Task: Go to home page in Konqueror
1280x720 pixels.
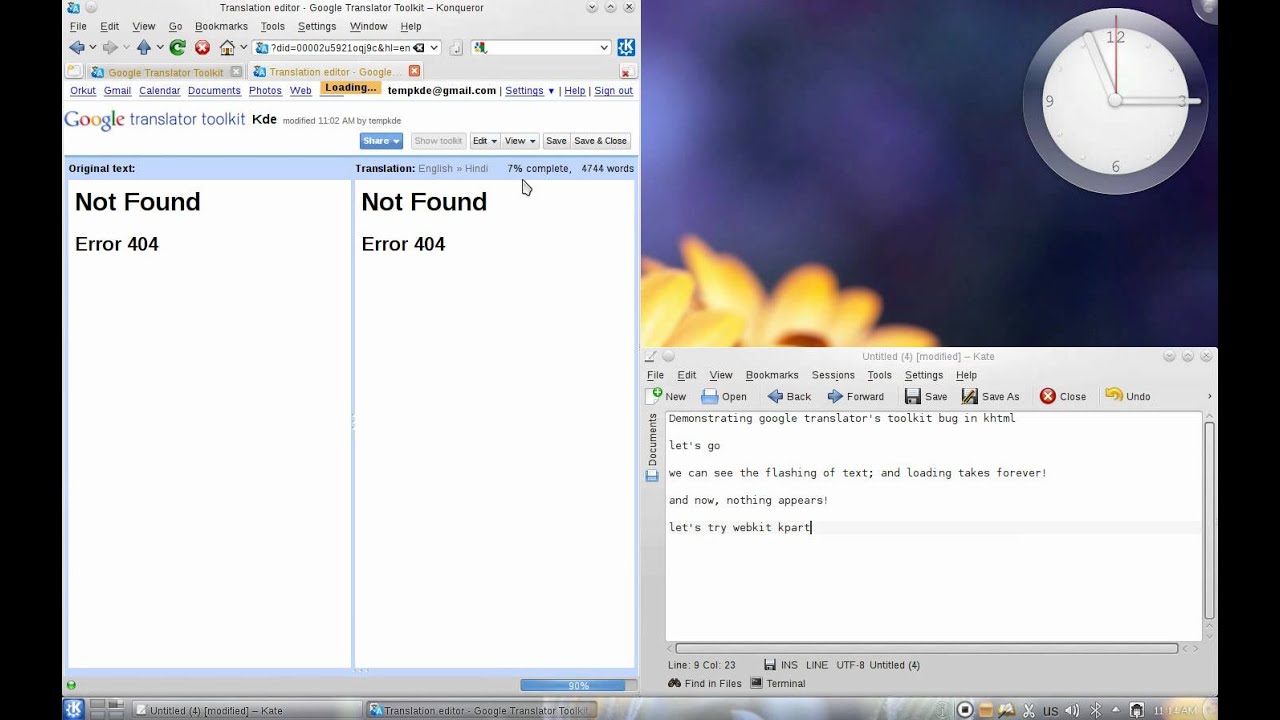Action: 227,48
